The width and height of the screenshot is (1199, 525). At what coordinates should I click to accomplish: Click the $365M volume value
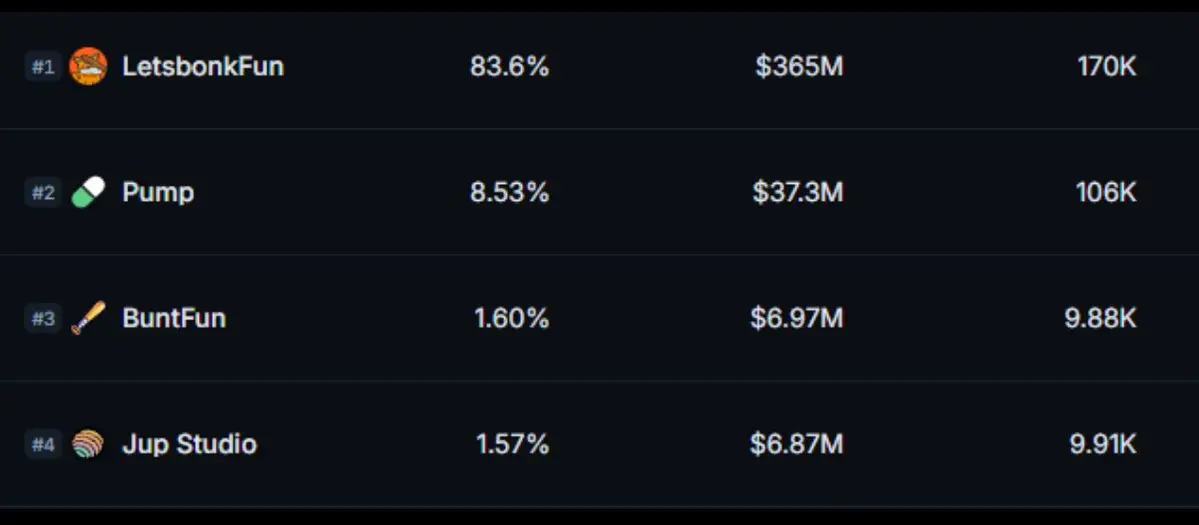[x=799, y=66]
